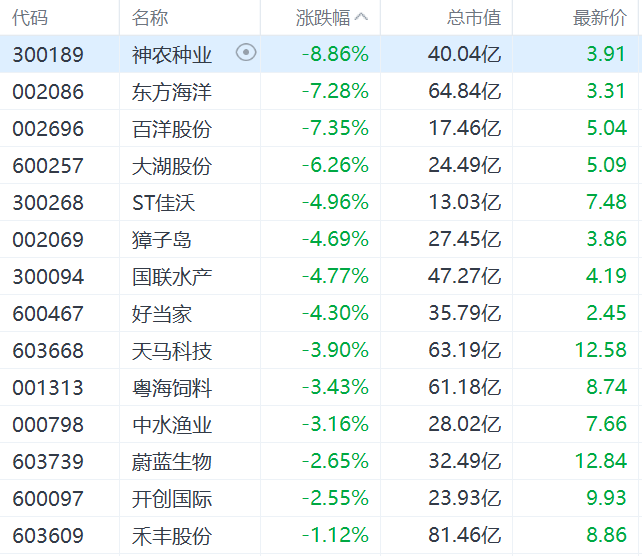The width and height of the screenshot is (642, 556).
Task: Select stock code 603609
Action: pos(48,536)
